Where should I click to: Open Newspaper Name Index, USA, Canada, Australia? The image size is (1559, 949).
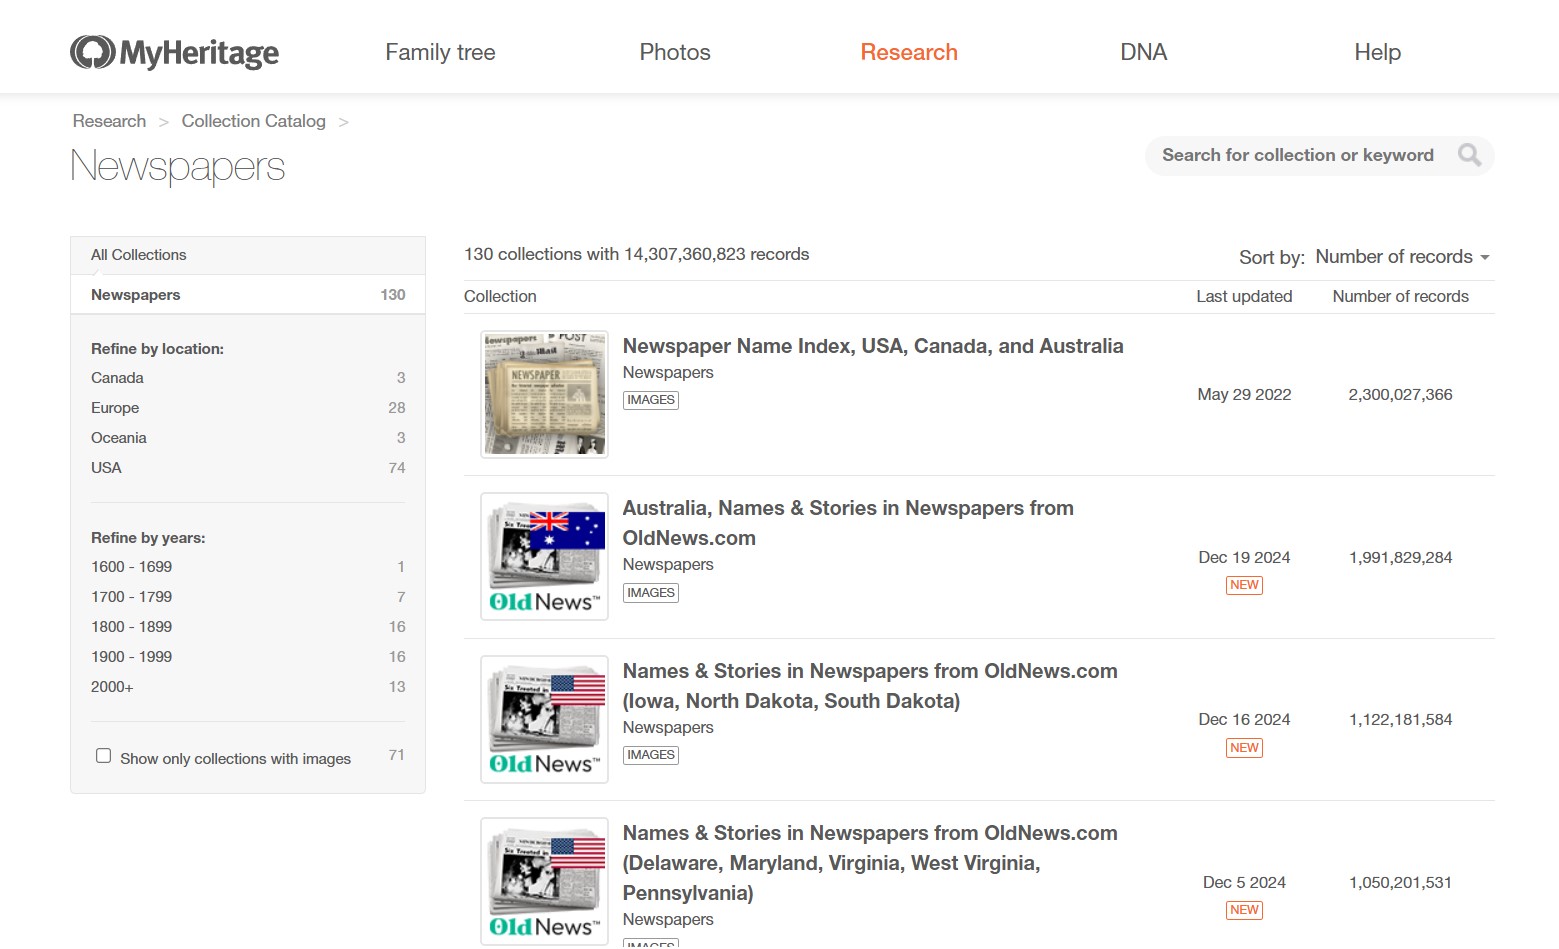tap(872, 346)
